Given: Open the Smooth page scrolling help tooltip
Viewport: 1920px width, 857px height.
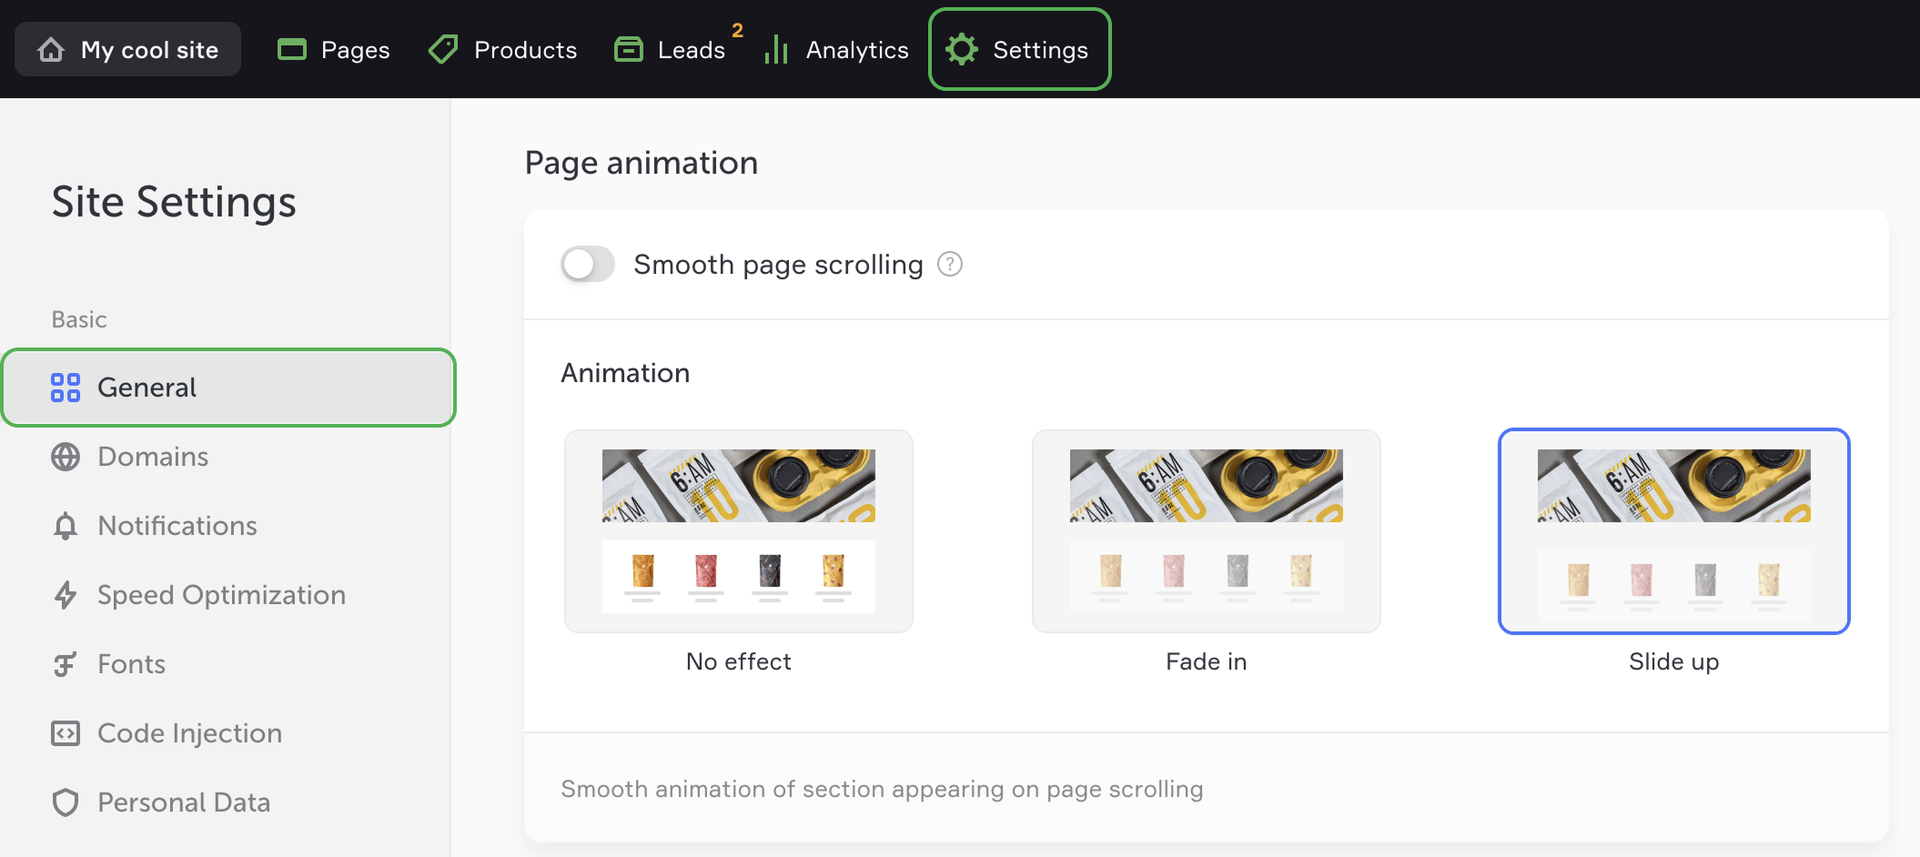Looking at the screenshot, I should [950, 265].
